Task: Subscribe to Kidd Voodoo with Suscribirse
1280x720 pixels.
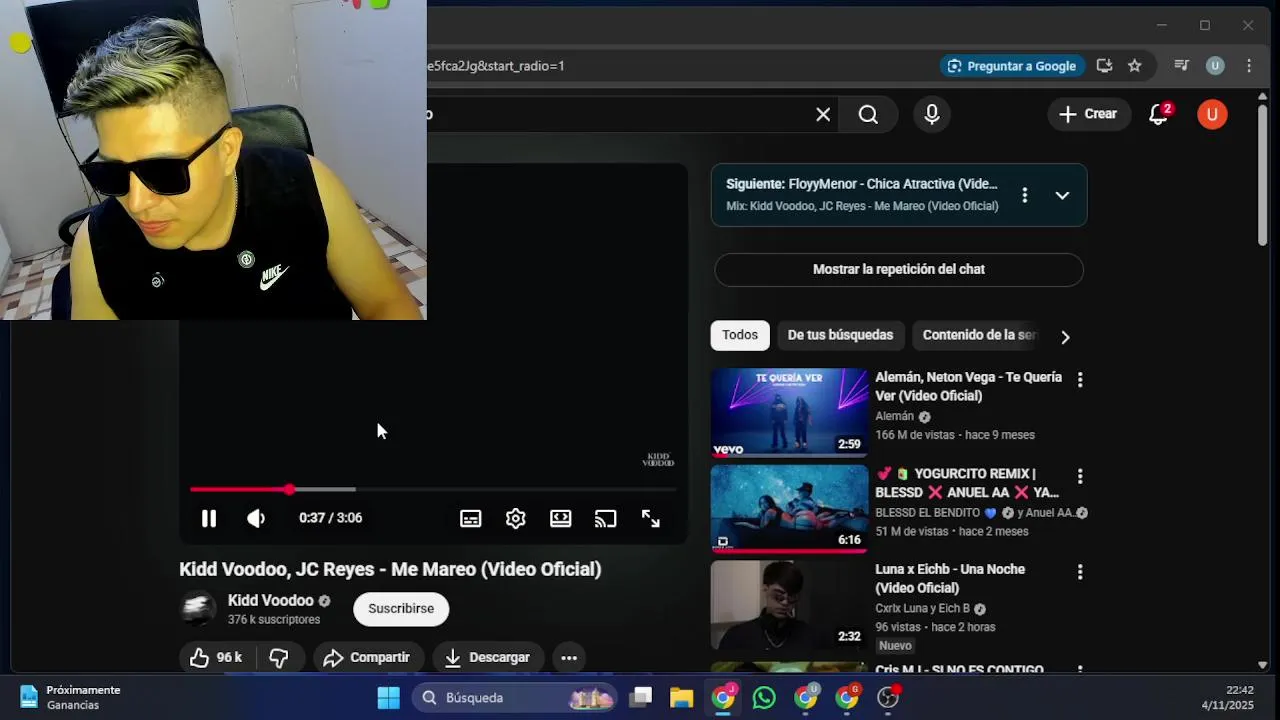Action: 401,608
